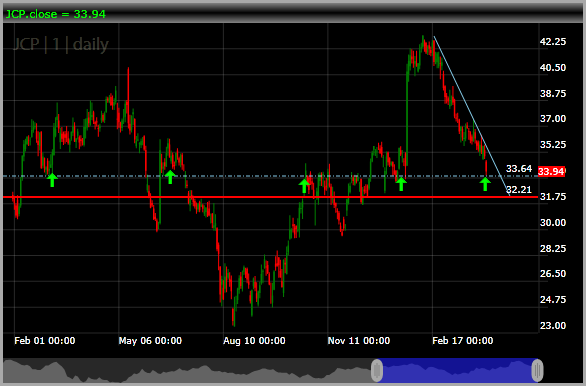Click the blue selected range in the navigator

click(457, 370)
